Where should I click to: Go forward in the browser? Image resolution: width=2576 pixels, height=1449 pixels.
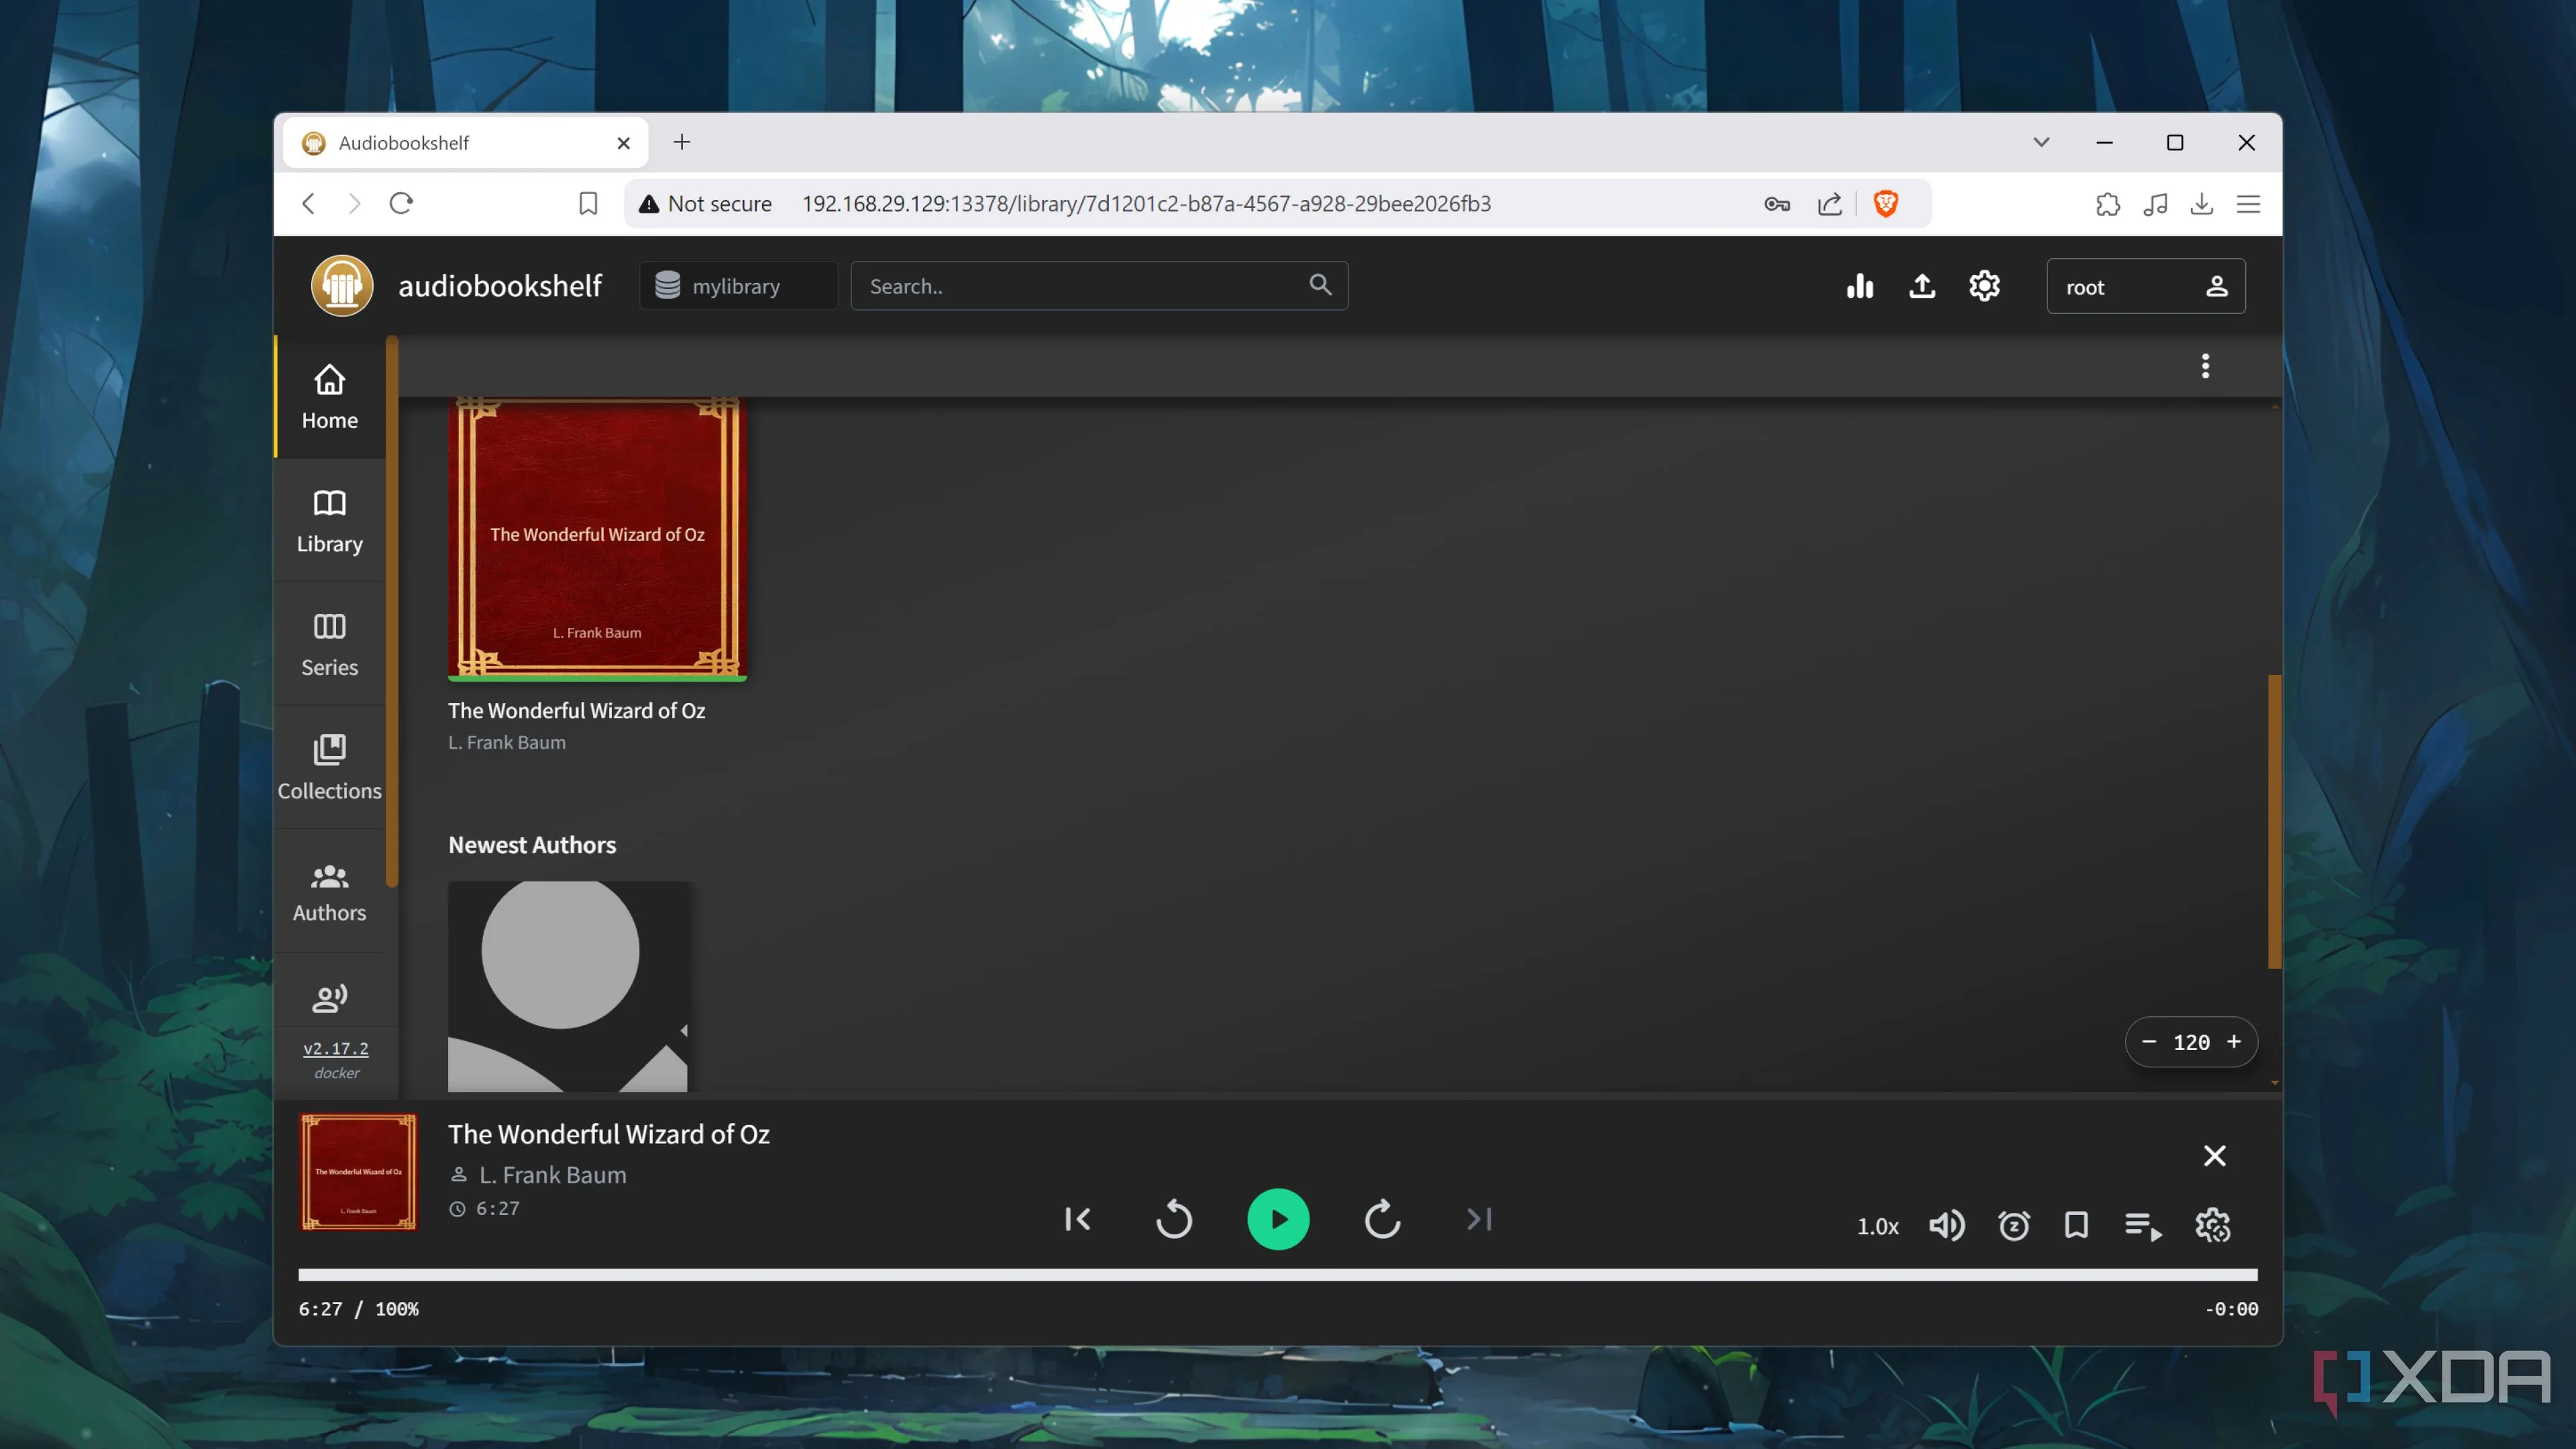point(354,204)
